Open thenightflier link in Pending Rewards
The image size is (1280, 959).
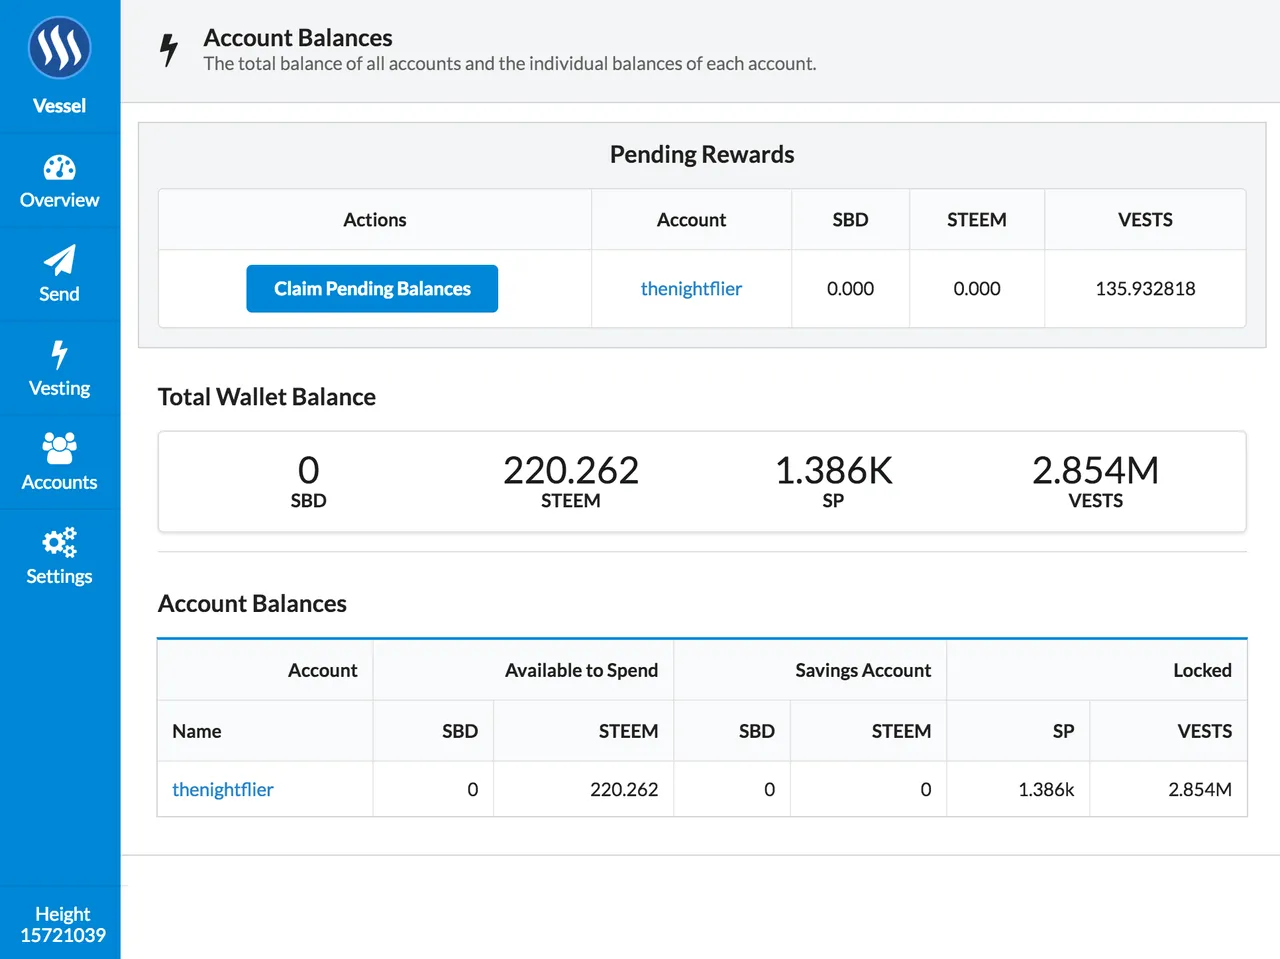coord(691,288)
